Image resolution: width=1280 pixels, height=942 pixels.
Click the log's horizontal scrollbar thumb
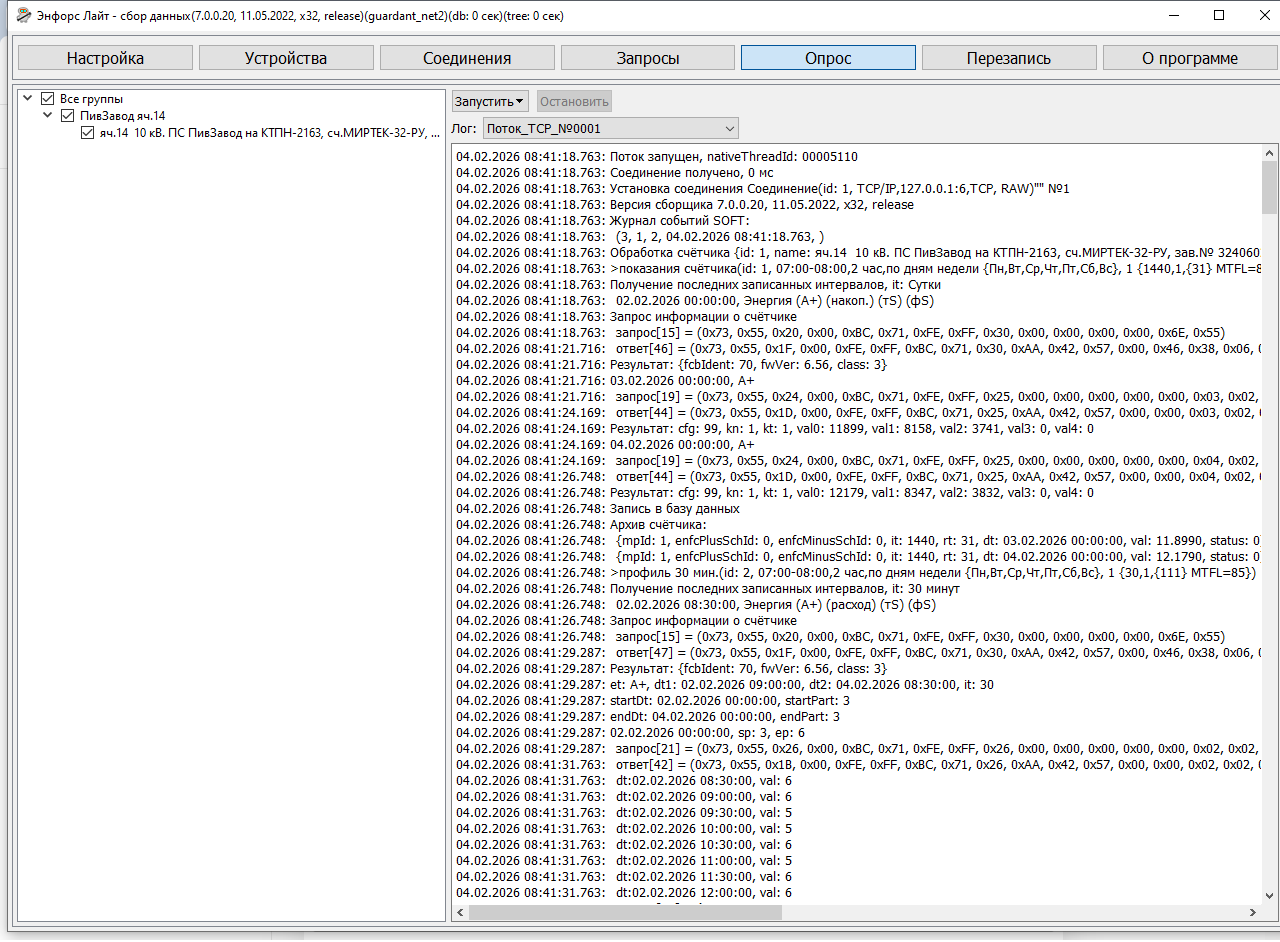pos(625,913)
